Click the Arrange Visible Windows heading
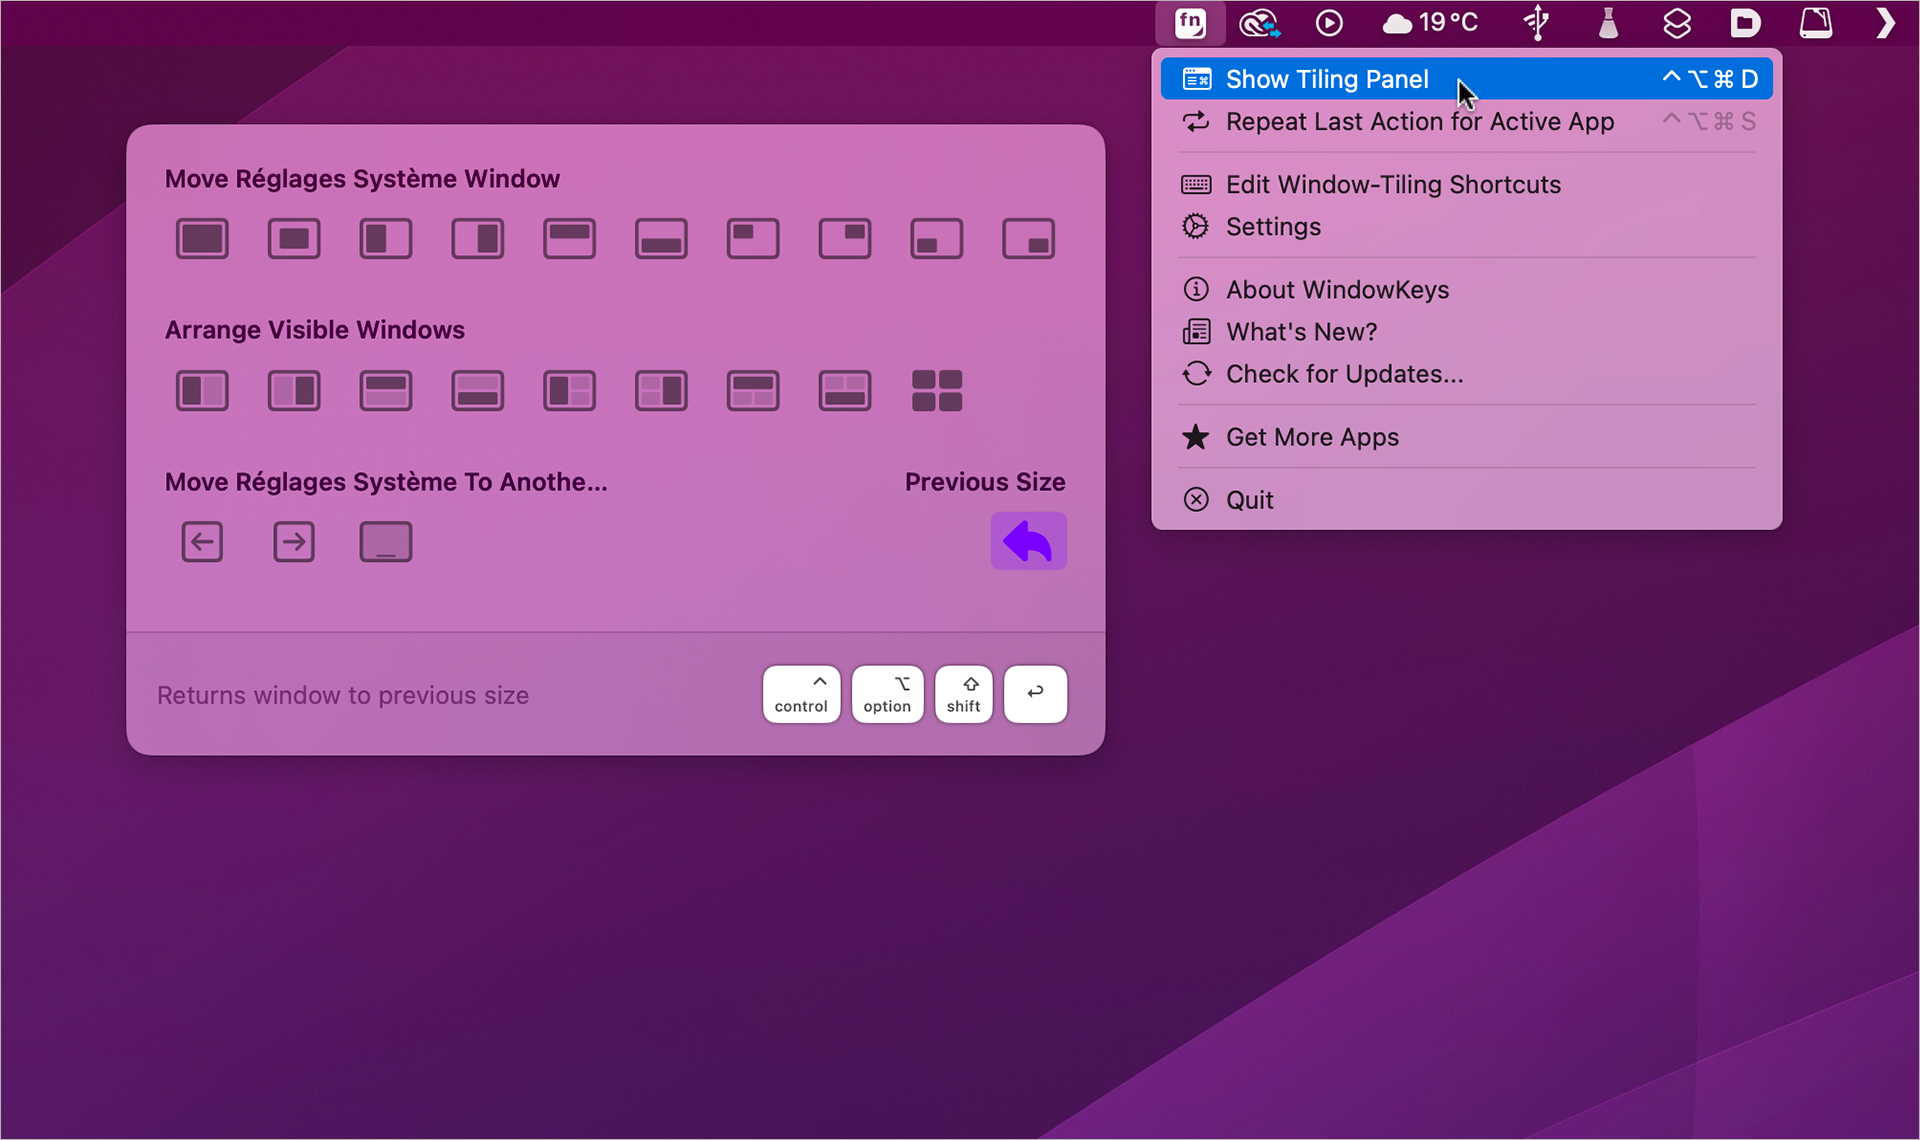The height and width of the screenshot is (1140, 1920). (x=315, y=330)
